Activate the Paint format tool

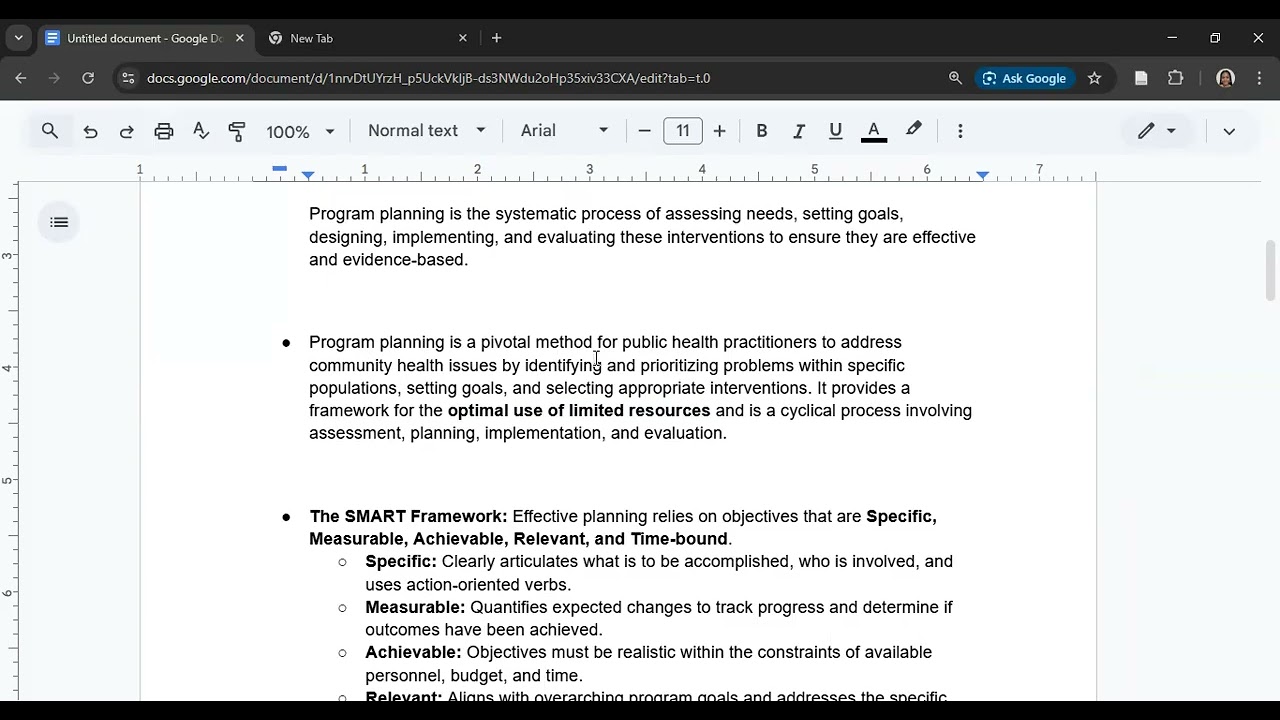[237, 131]
